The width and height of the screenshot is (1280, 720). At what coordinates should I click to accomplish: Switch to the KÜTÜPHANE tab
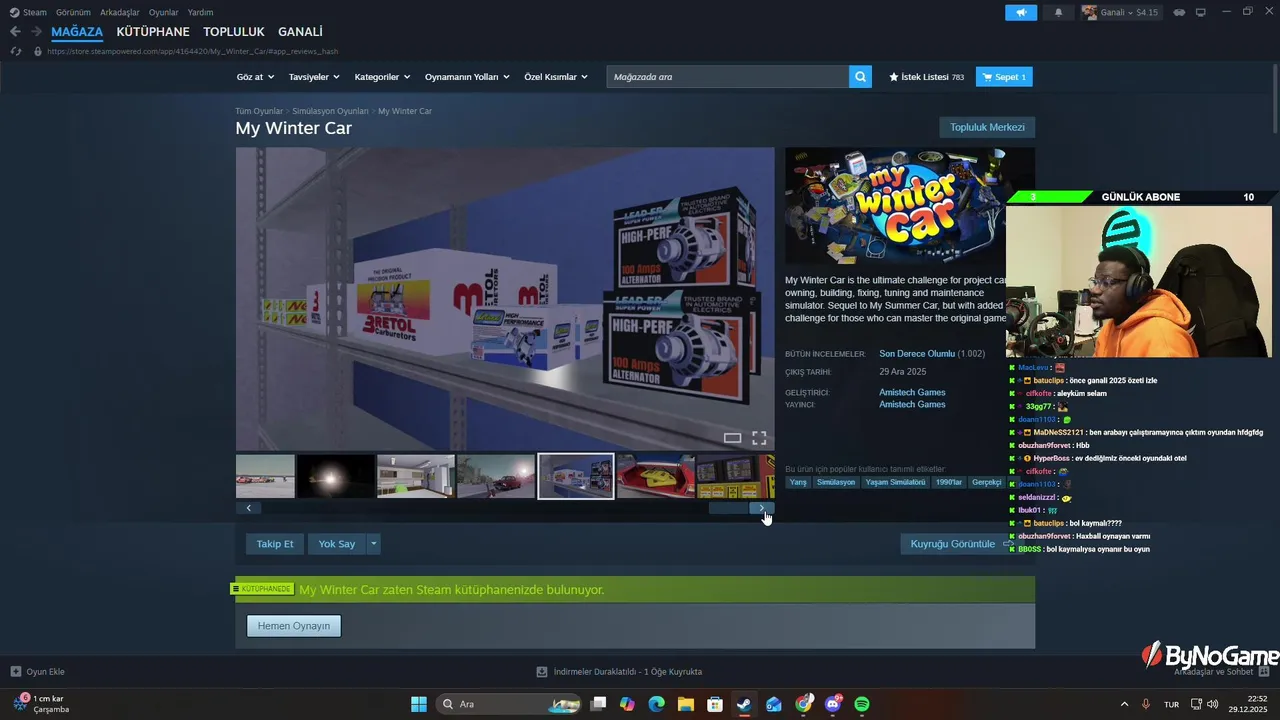coord(153,32)
